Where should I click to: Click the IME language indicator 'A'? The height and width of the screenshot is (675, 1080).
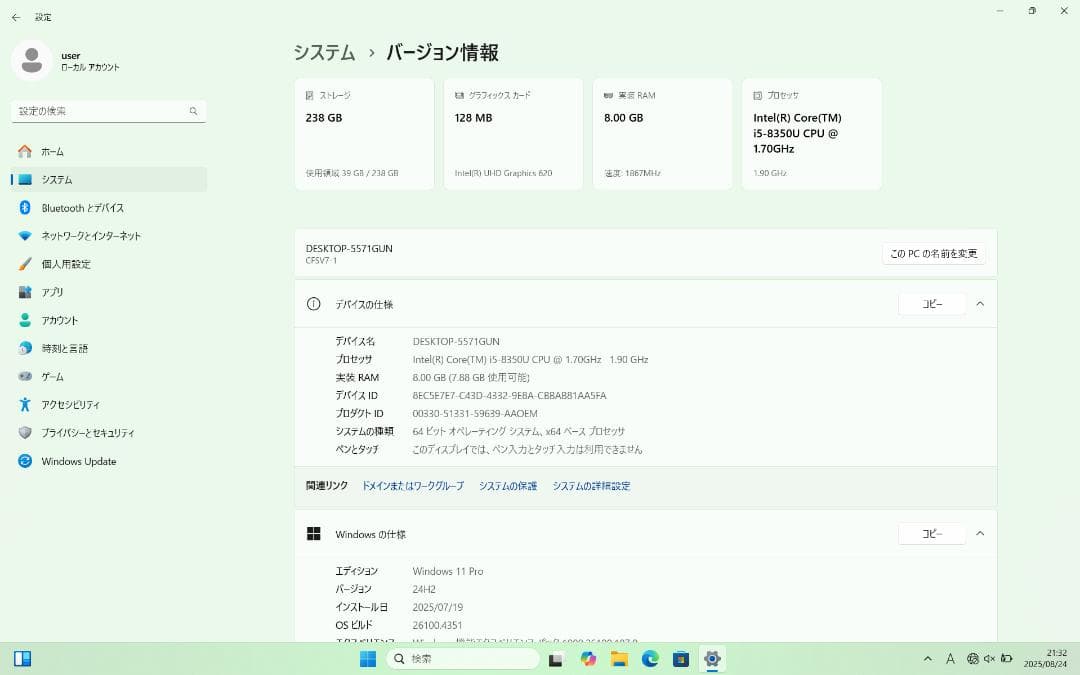[x=950, y=660]
